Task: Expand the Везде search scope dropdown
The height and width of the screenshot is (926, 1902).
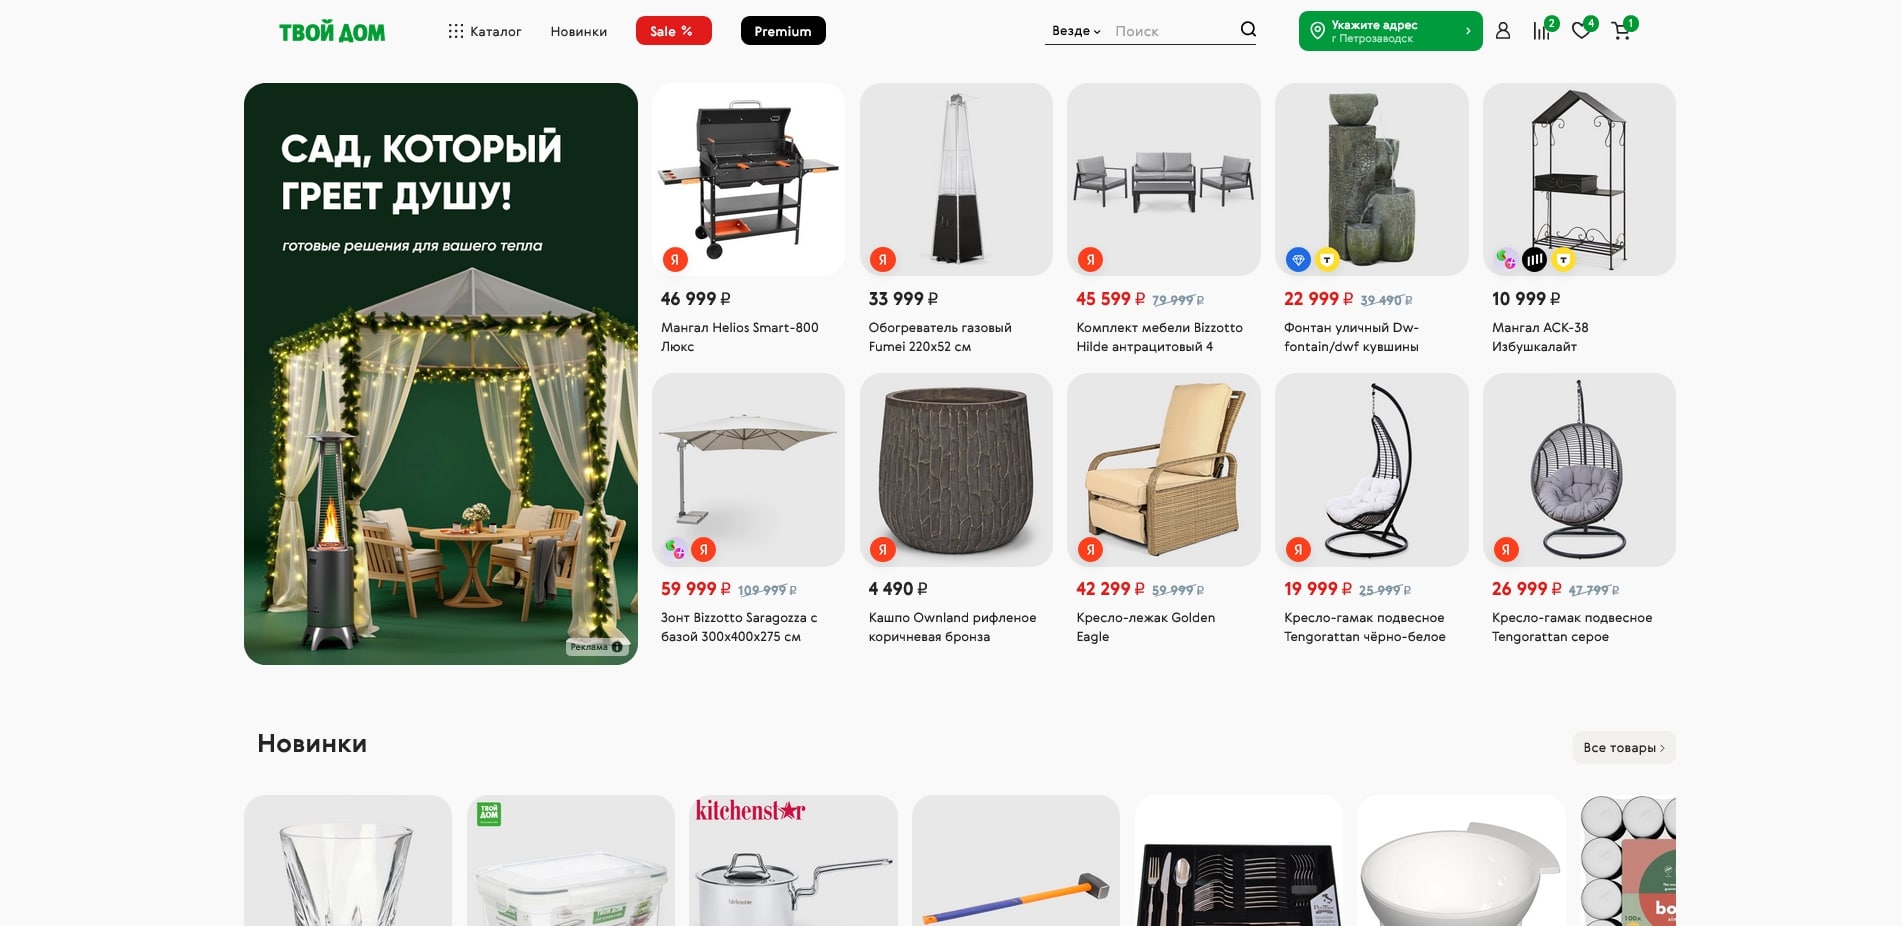Action: pos(1076,31)
